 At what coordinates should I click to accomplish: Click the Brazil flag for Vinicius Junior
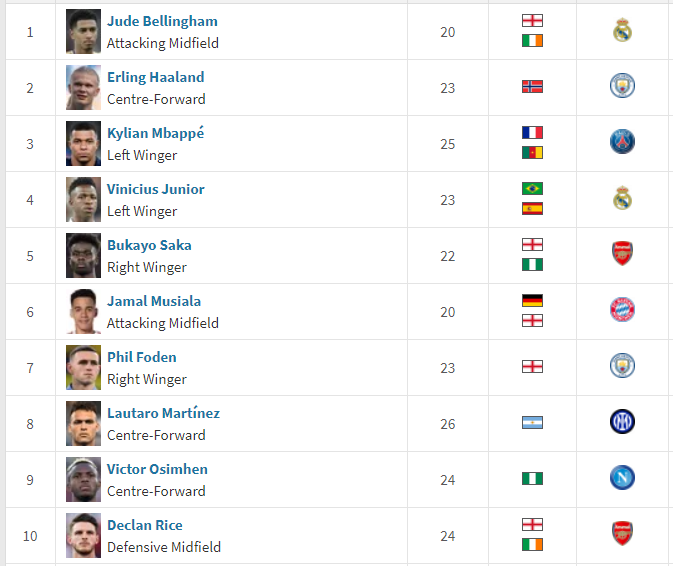point(532,188)
